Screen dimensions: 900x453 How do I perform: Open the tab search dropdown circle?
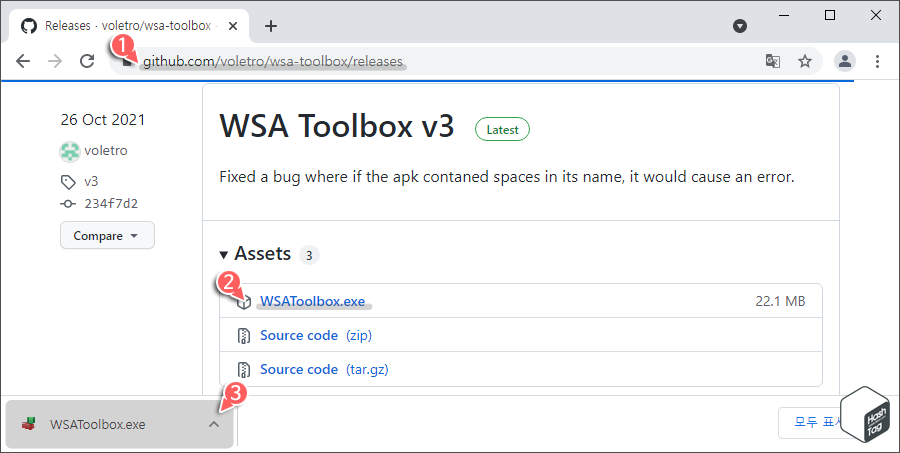[740, 26]
